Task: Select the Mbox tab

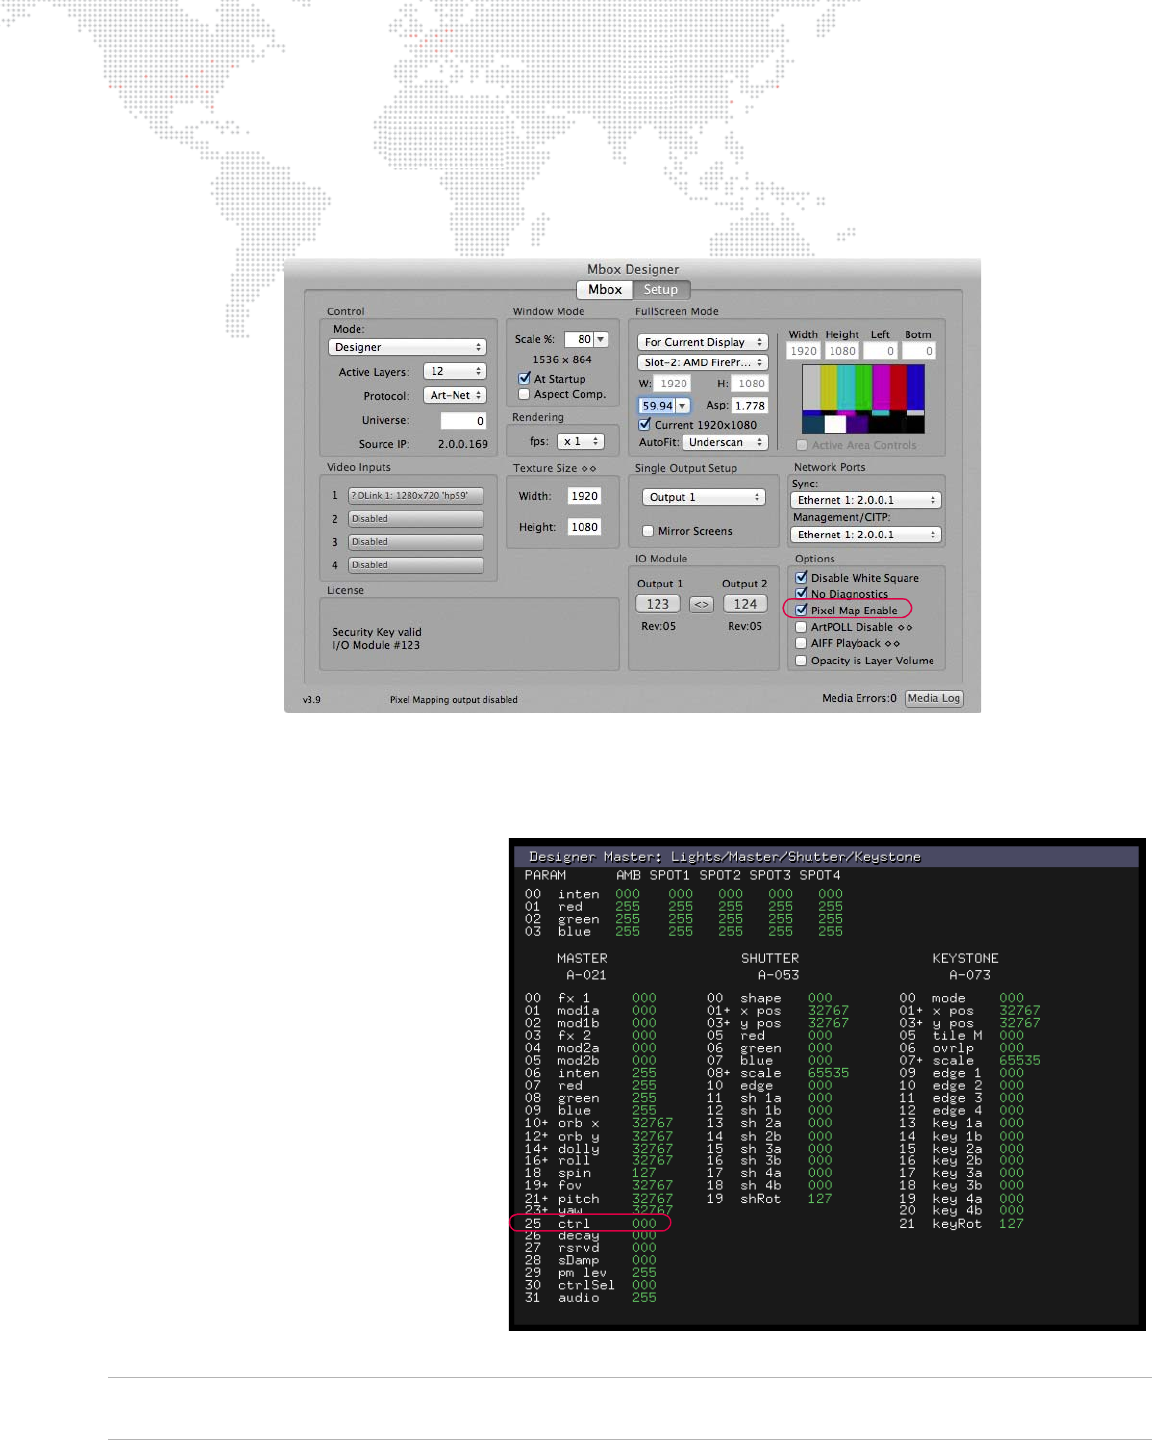Action: click(605, 290)
